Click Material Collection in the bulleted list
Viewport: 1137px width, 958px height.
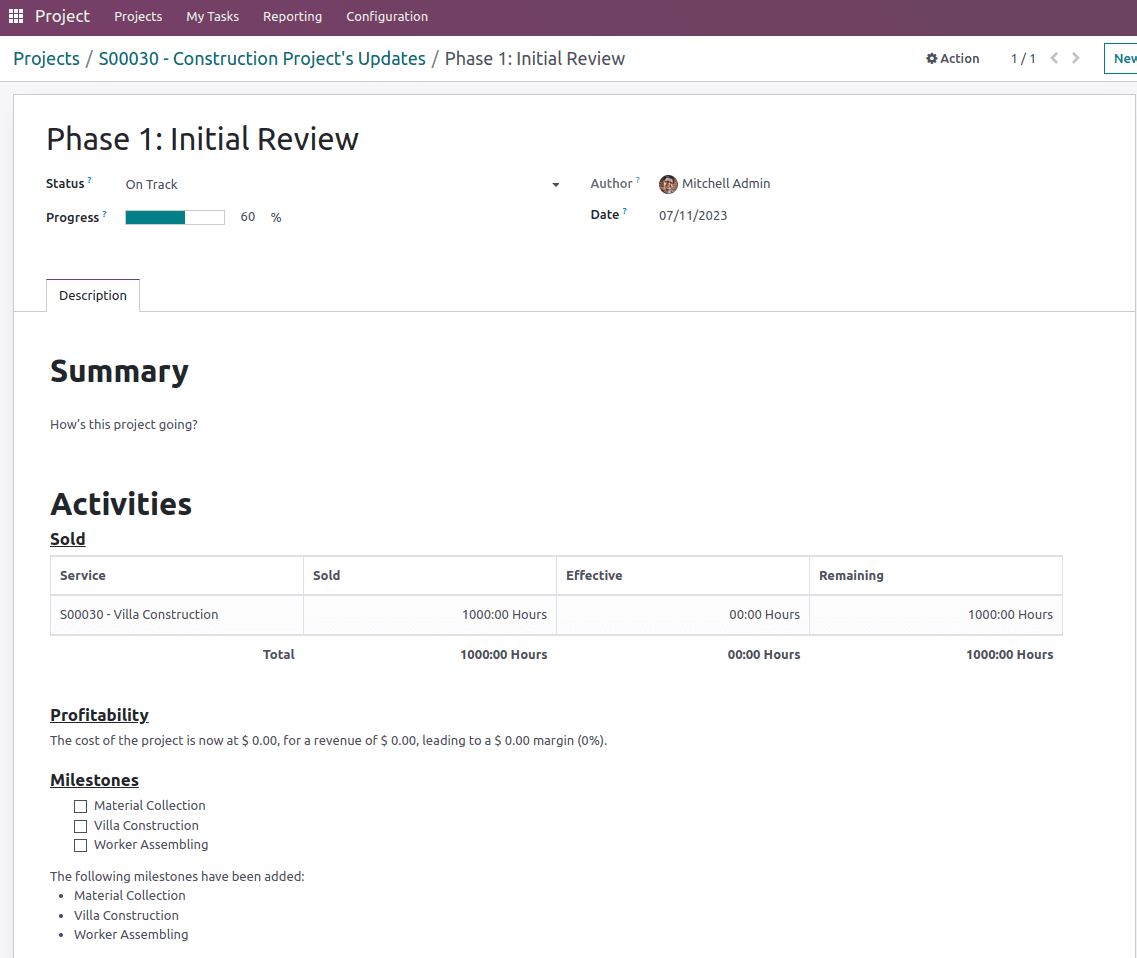[130, 896]
